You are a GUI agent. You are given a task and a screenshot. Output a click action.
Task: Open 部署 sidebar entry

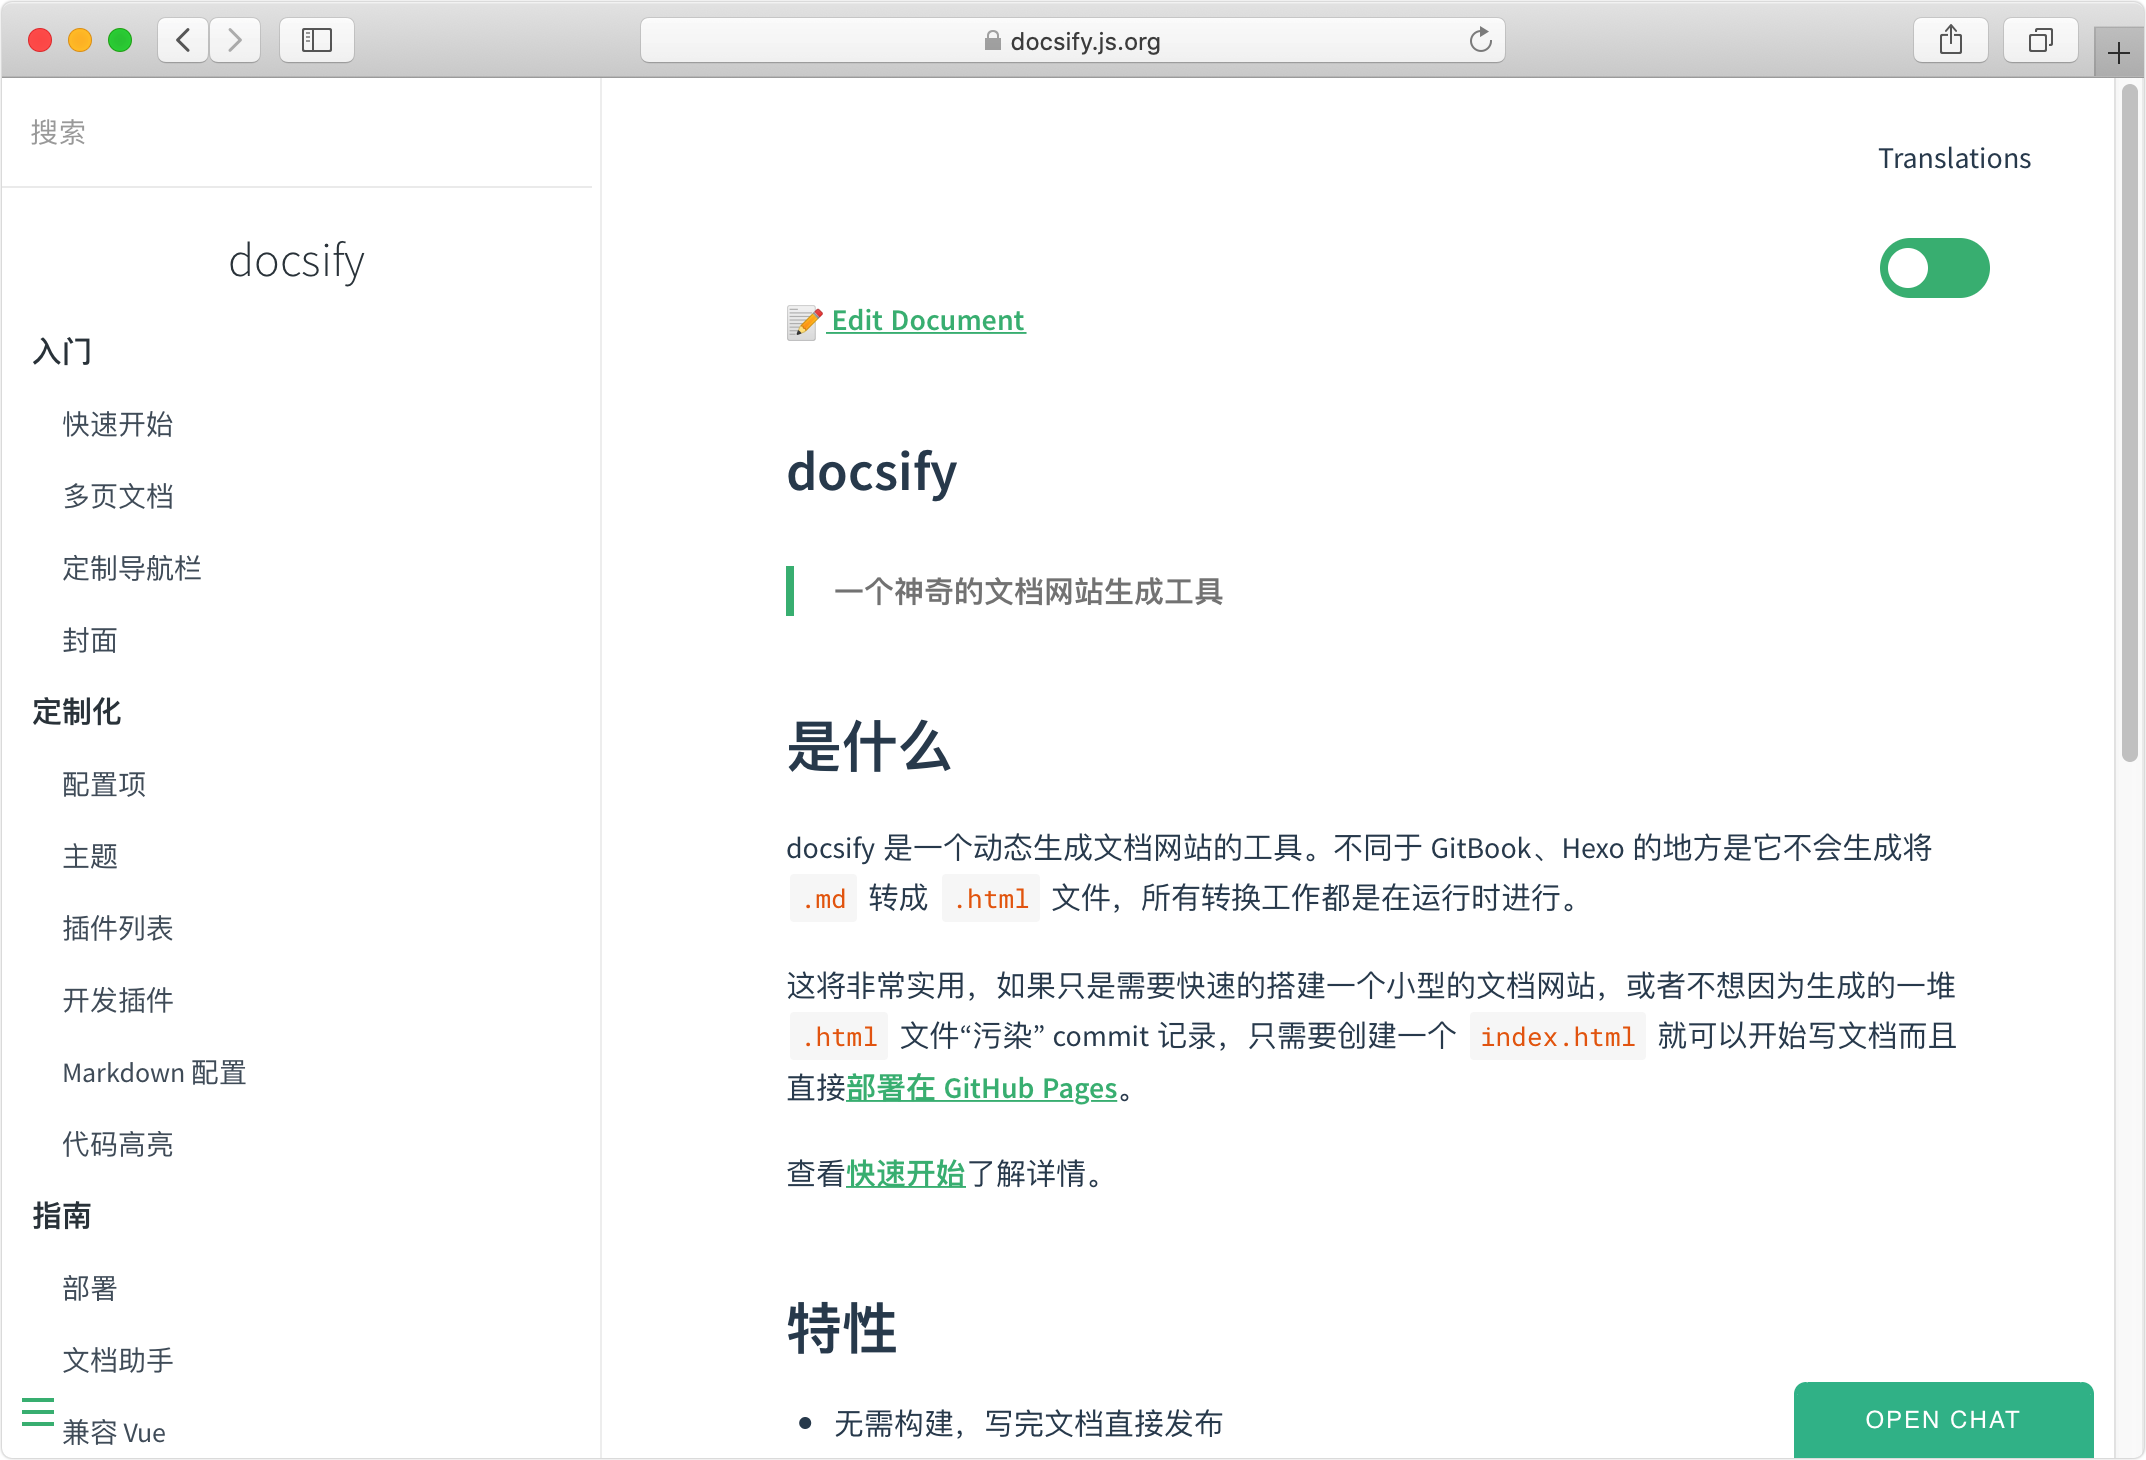click(90, 1288)
